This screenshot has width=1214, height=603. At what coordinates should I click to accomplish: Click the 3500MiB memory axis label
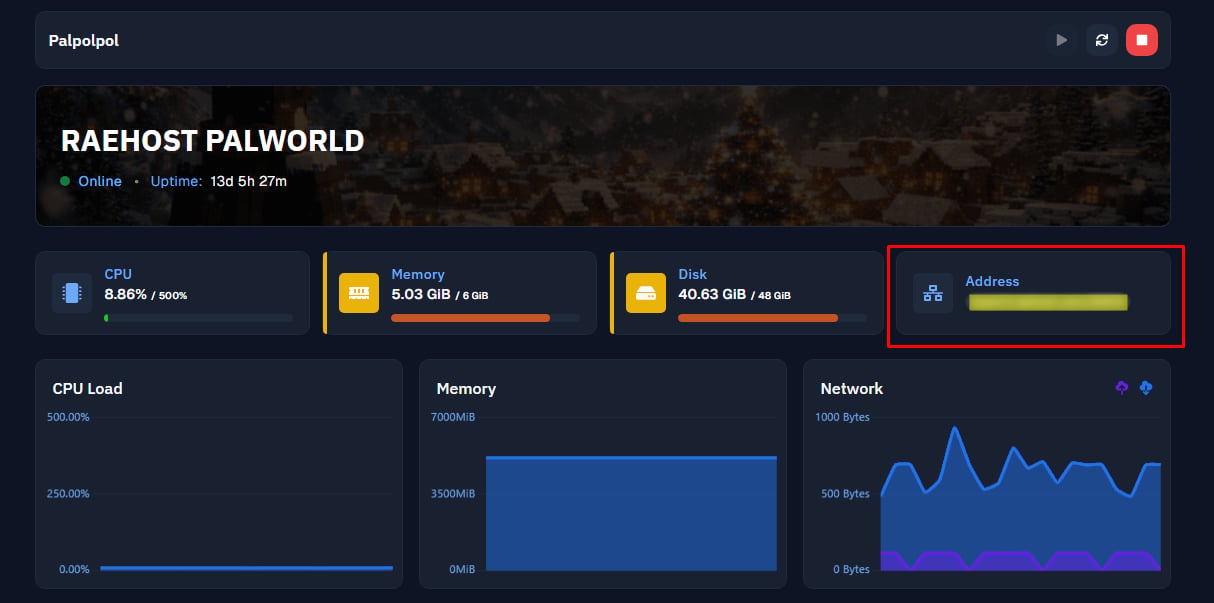click(x=452, y=493)
